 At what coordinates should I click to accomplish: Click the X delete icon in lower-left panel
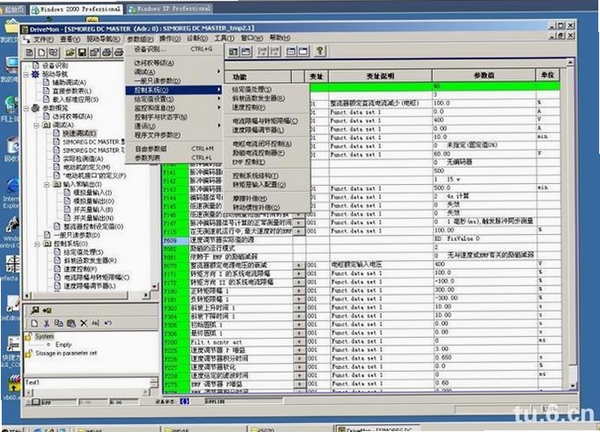click(x=83, y=323)
